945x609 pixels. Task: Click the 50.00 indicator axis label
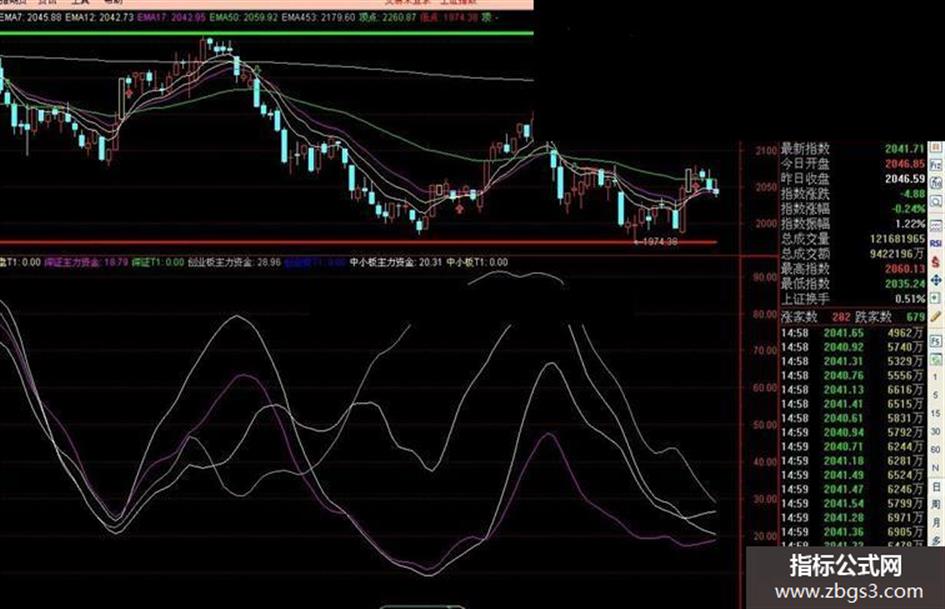765,424
